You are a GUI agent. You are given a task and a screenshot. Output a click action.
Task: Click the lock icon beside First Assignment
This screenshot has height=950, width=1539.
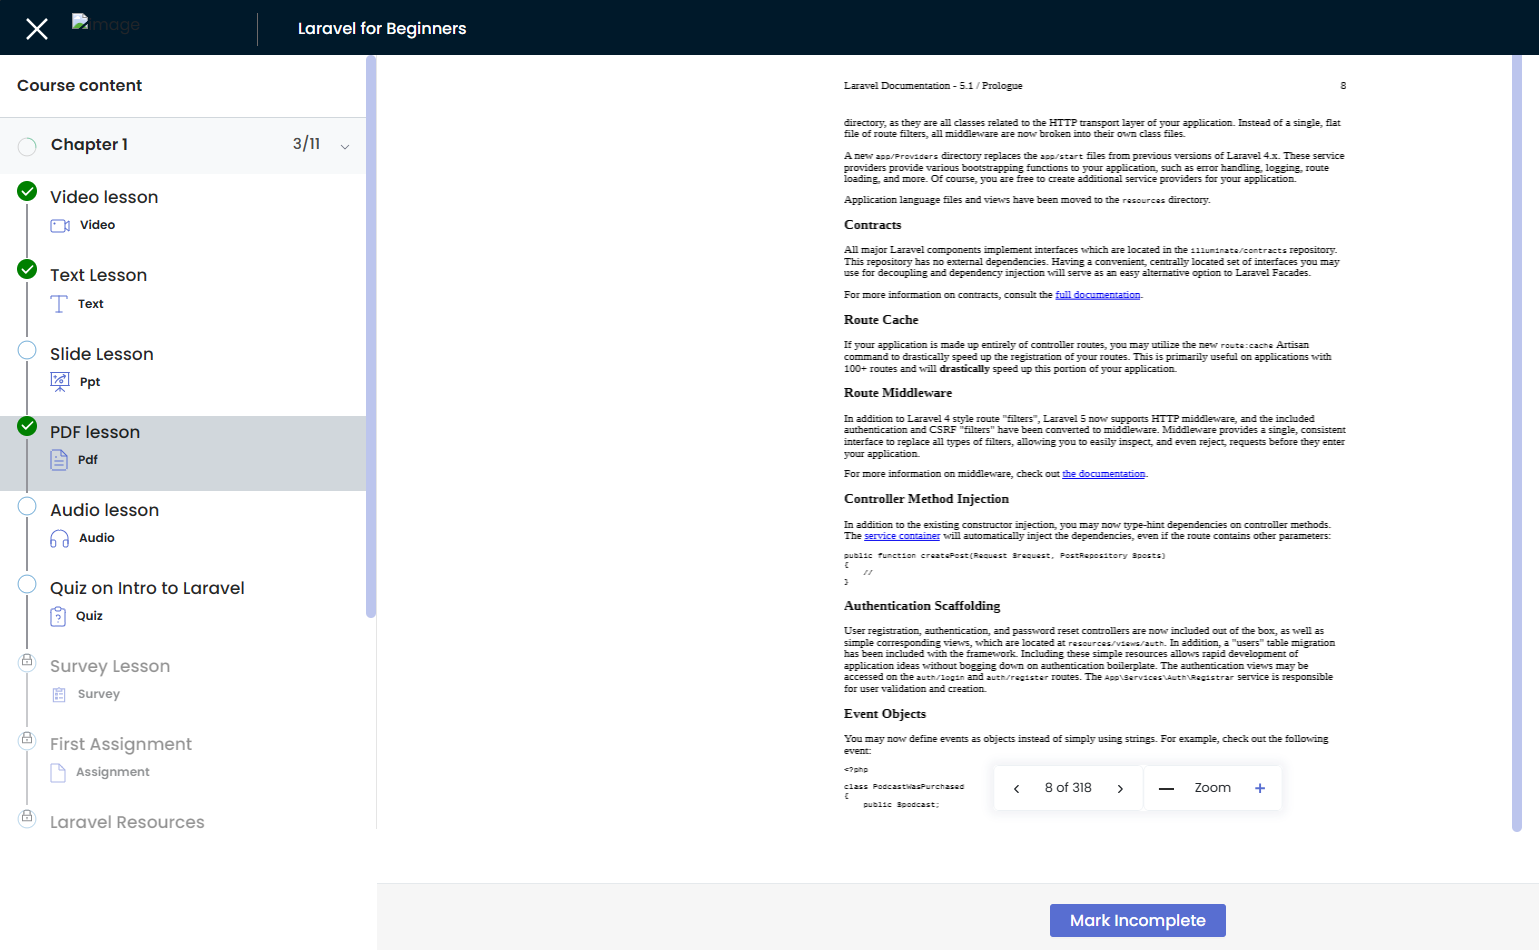click(x=27, y=739)
